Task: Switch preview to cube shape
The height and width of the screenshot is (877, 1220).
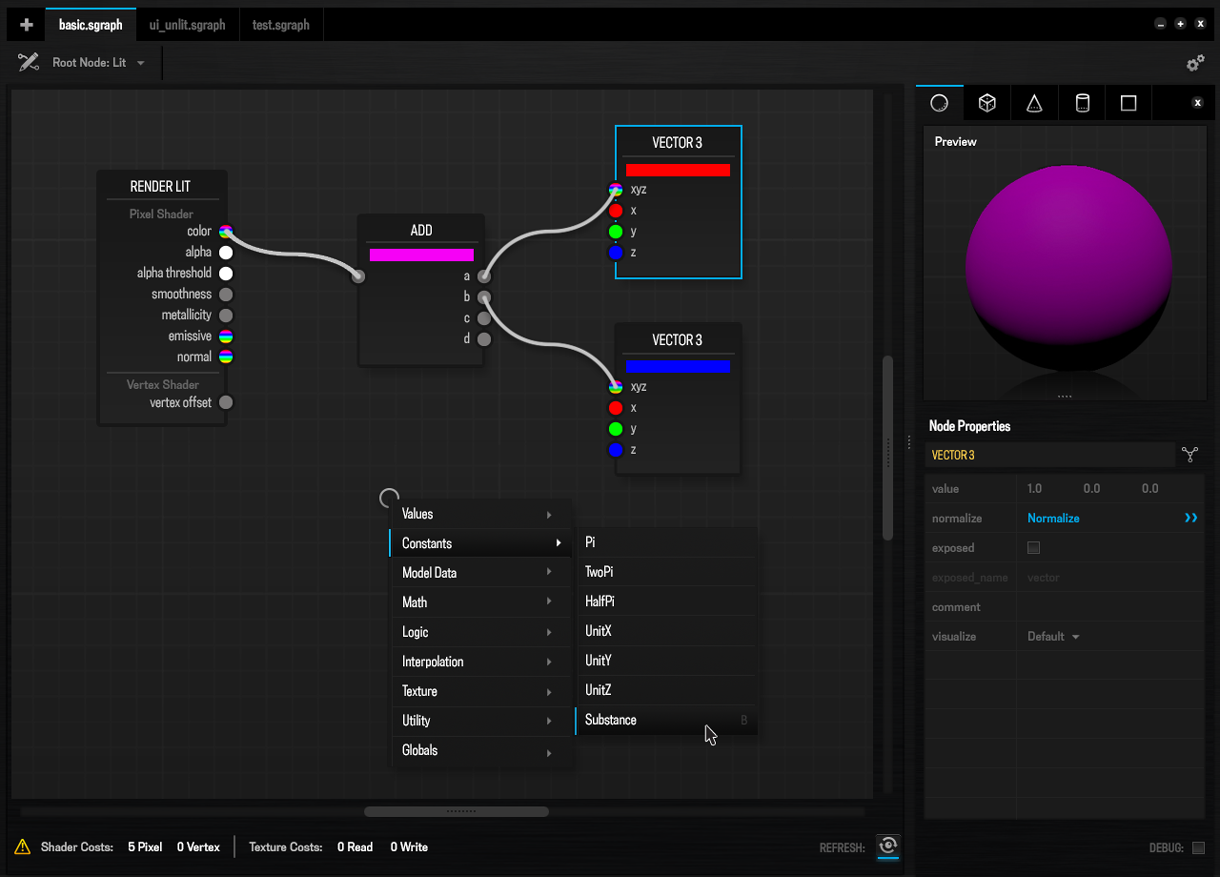Action: (987, 103)
